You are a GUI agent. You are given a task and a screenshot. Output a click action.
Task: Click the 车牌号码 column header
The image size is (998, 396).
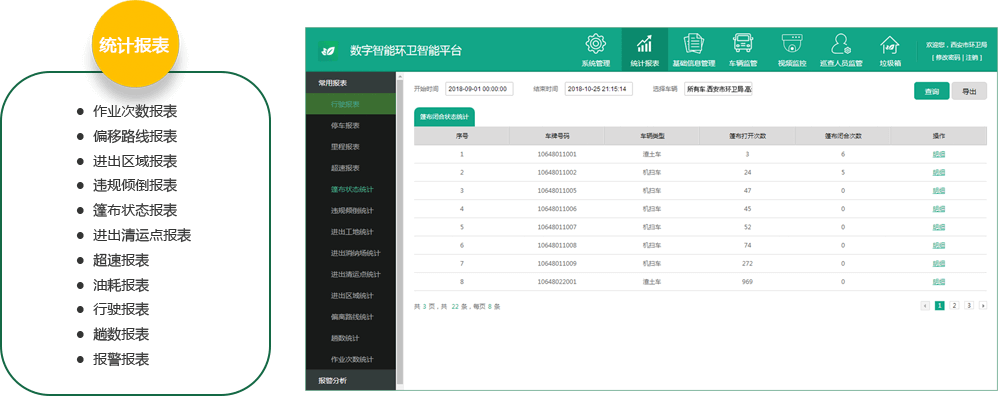pyautogui.click(x=557, y=136)
